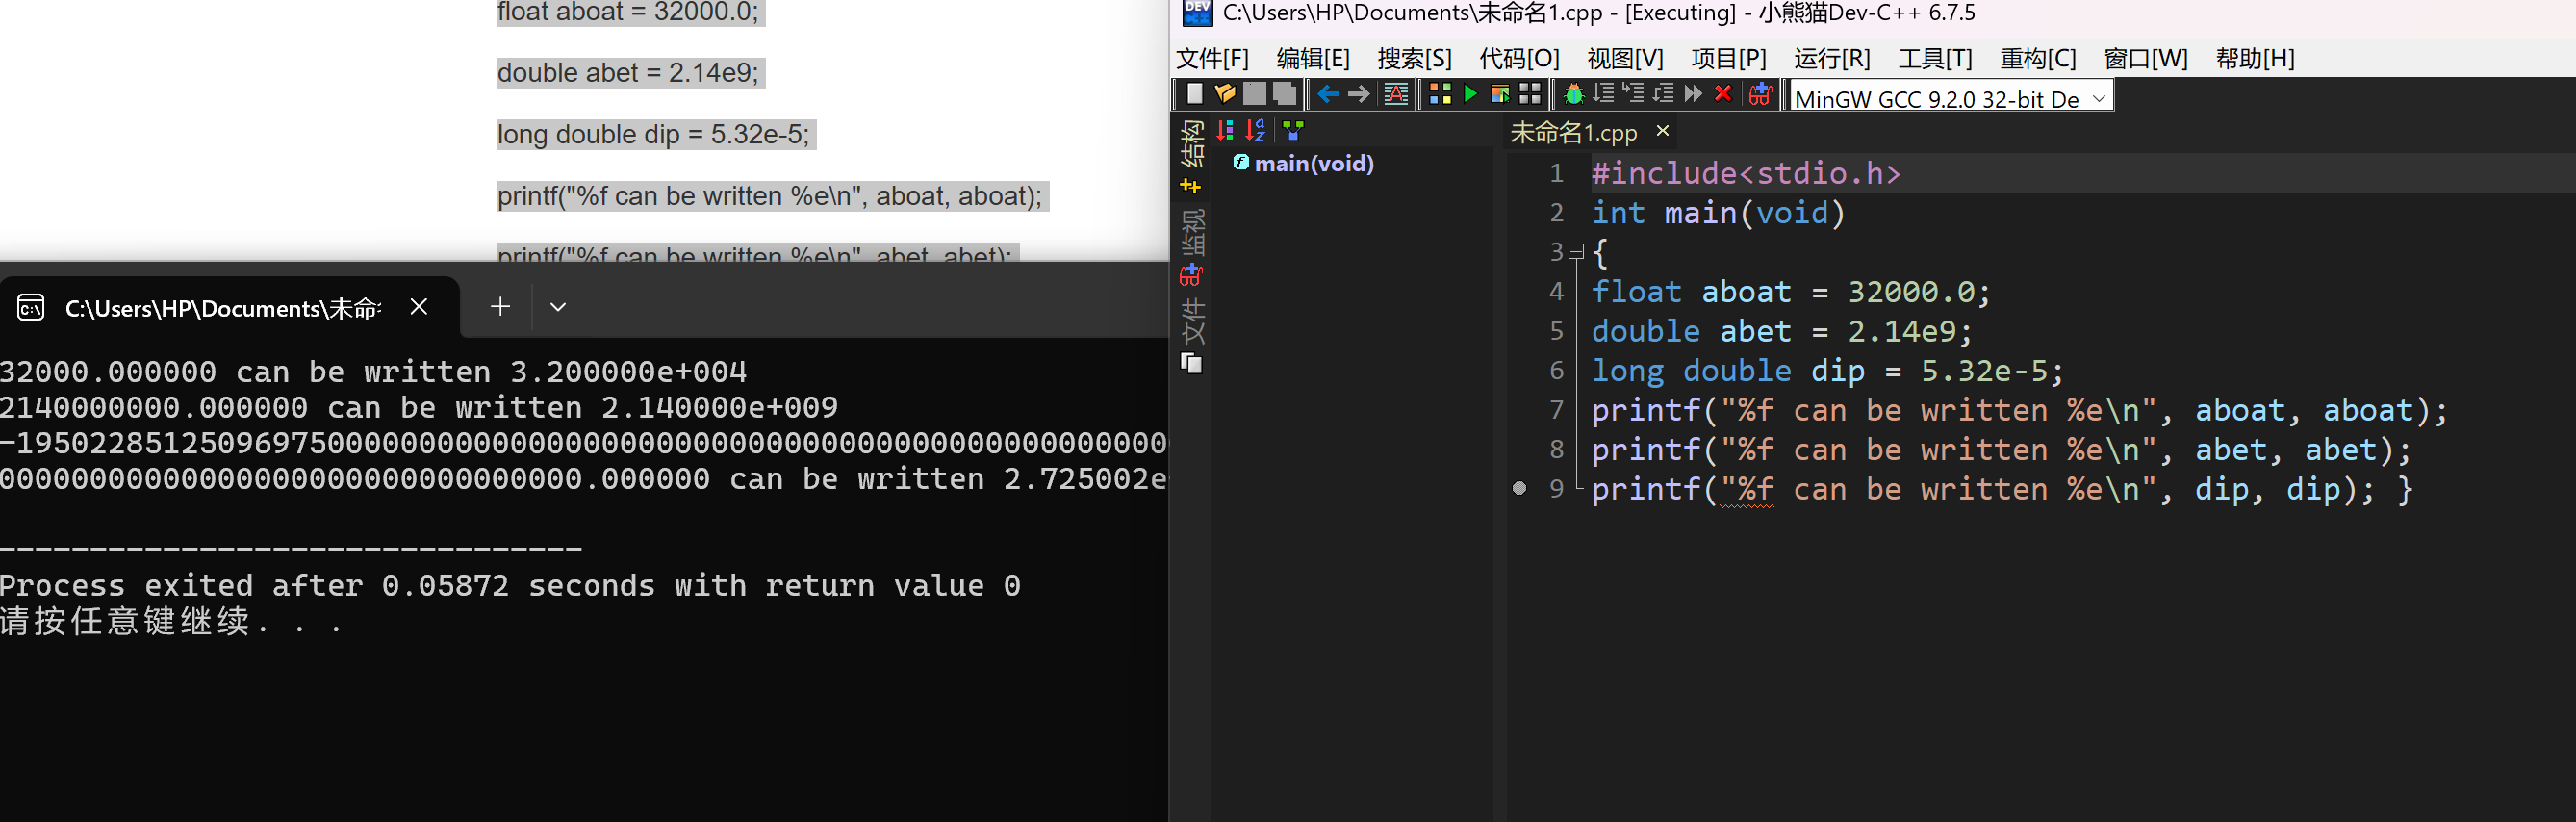The height and width of the screenshot is (822, 2576).
Task: Open the 编辑[E] menu
Action: (x=1313, y=58)
